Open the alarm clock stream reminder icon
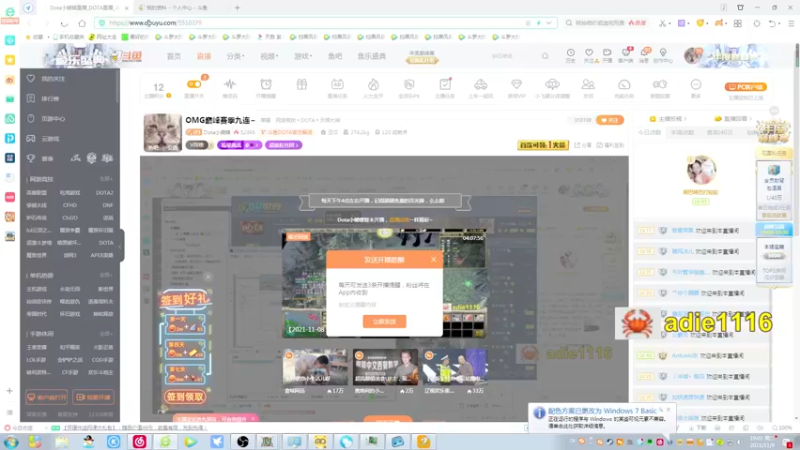This screenshot has width=800, height=450. pos(266,84)
